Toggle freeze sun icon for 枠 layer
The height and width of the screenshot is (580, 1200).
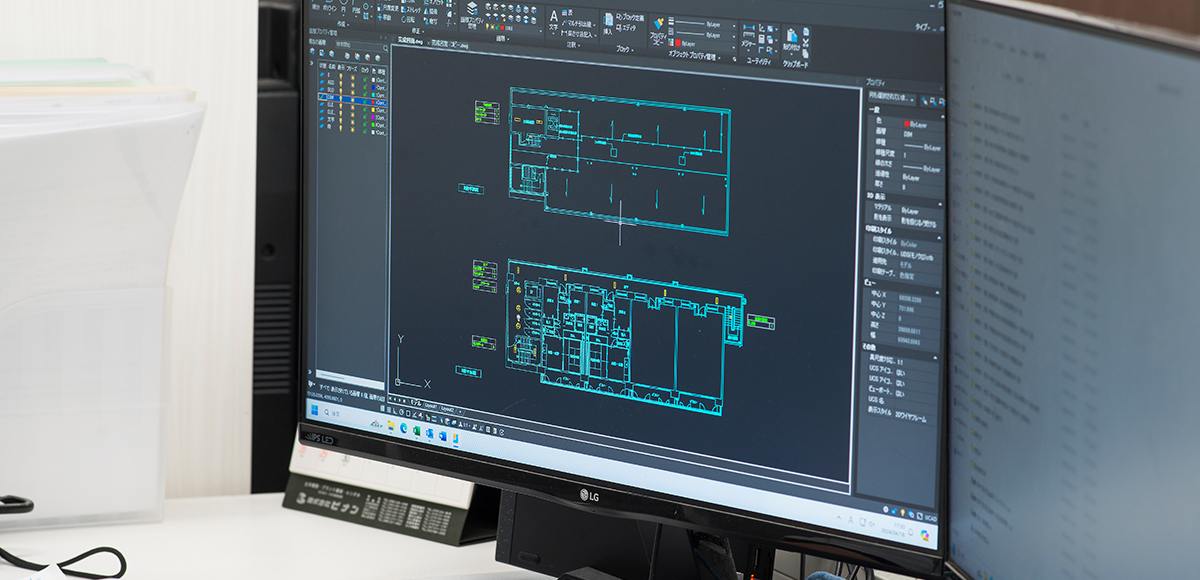[352, 128]
